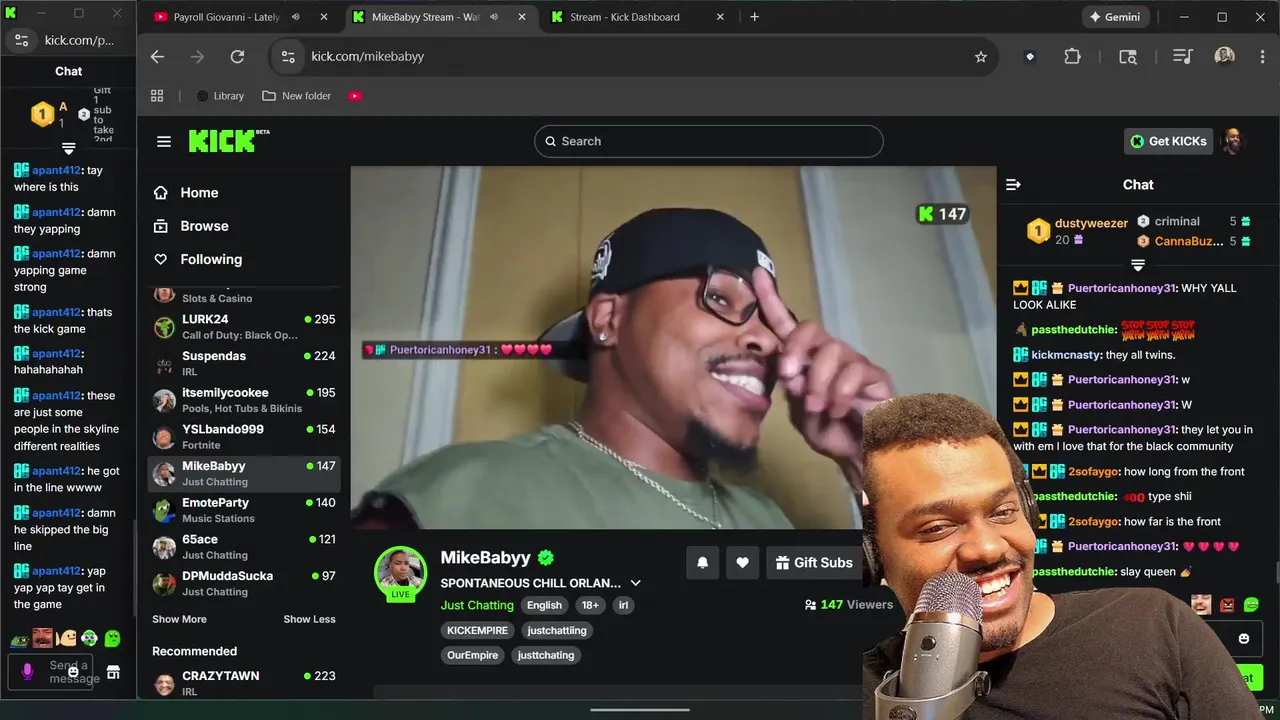Open the Chrome profile avatar
Screen dimensions: 1280x720
[x=1224, y=57]
